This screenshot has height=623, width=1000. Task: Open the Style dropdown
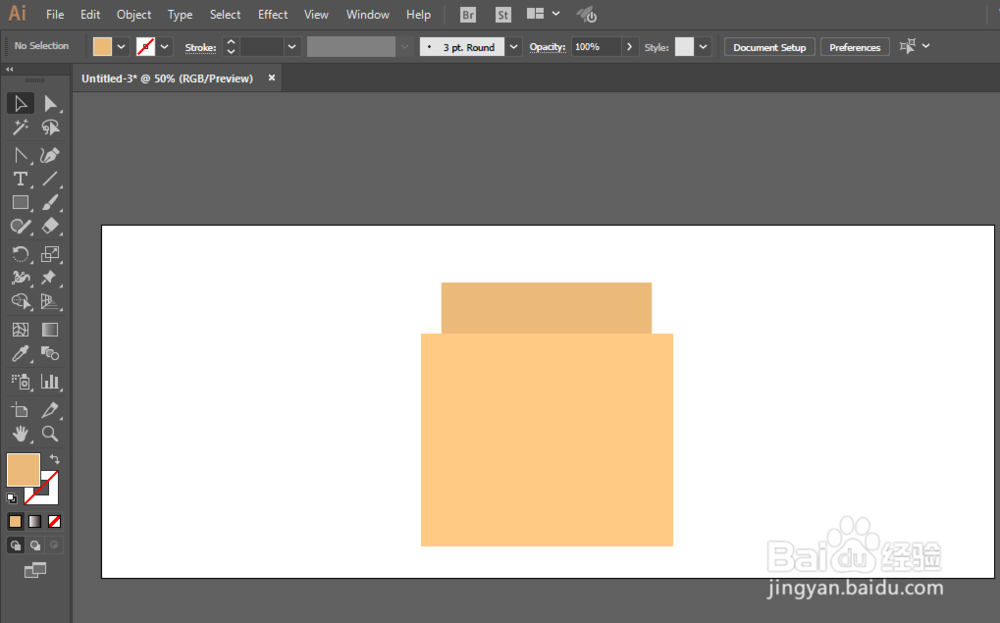[x=703, y=47]
